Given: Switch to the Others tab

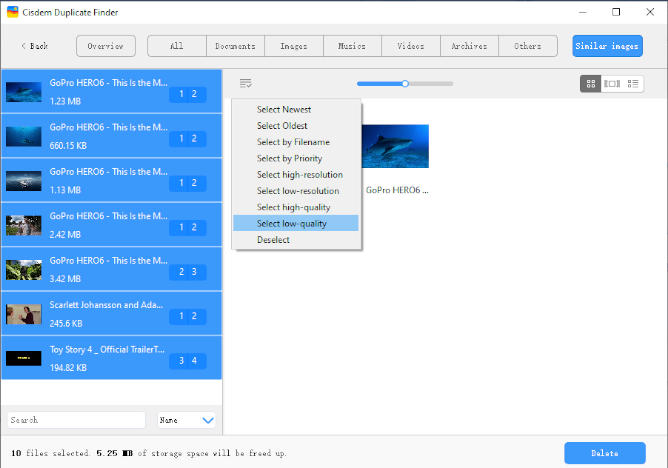Looking at the screenshot, I should (x=527, y=46).
